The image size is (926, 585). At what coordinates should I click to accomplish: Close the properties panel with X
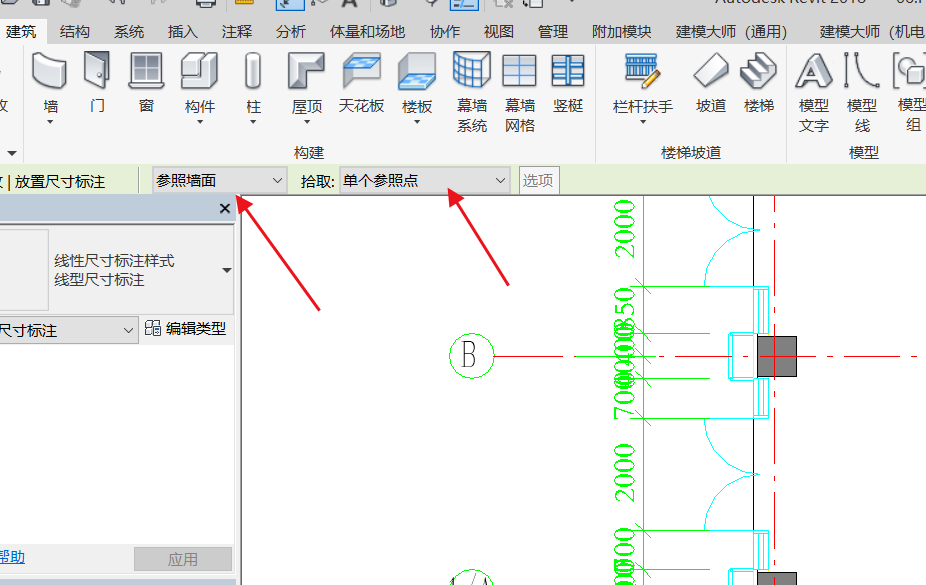(225, 208)
